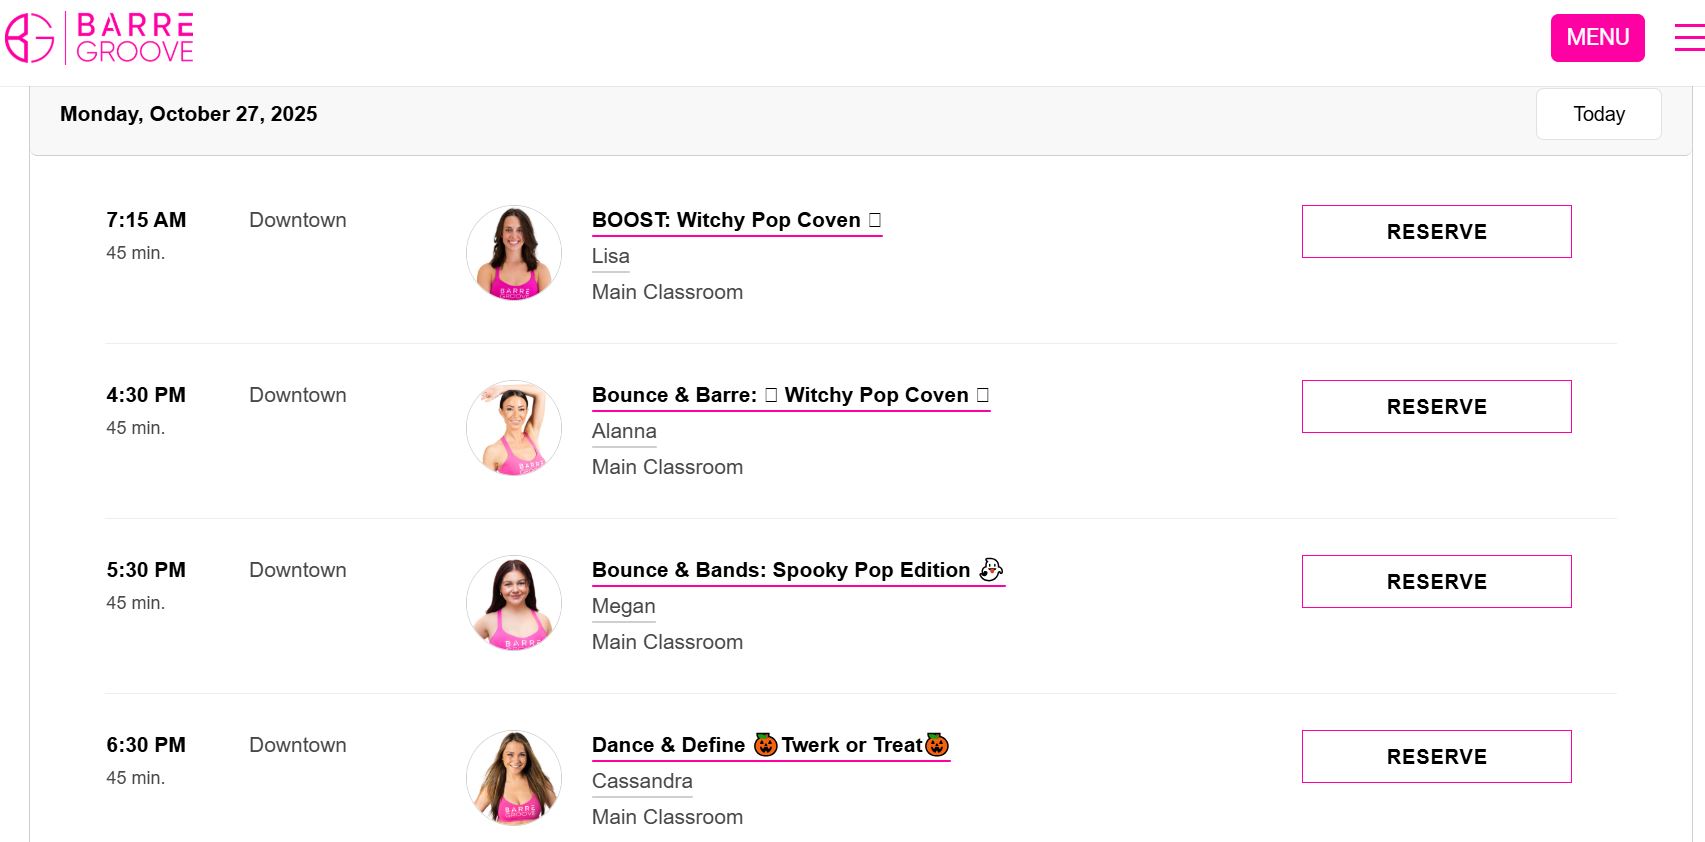This screenshot has height=842, width=1705.
Task: Reserve the 5:30 PM Bounce & Bands class
Action: click(1436, 582)
